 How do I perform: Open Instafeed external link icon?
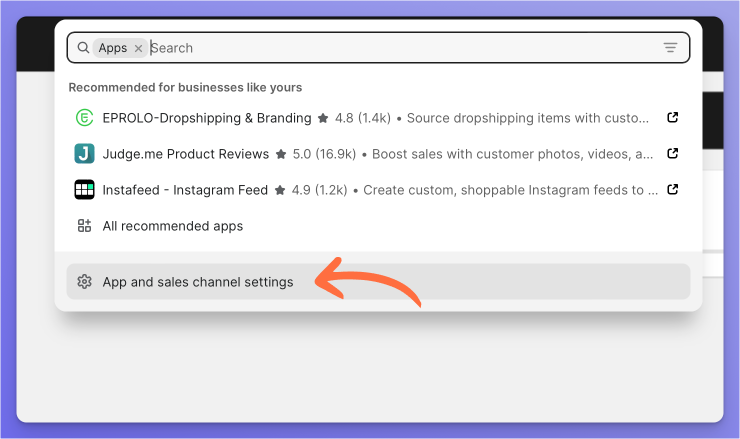(672, 190)
